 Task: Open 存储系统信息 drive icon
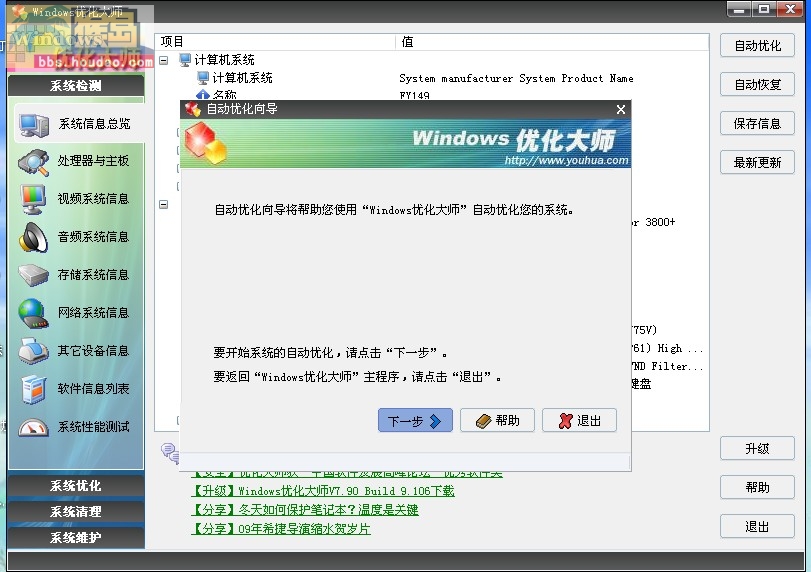click(33, 275)
